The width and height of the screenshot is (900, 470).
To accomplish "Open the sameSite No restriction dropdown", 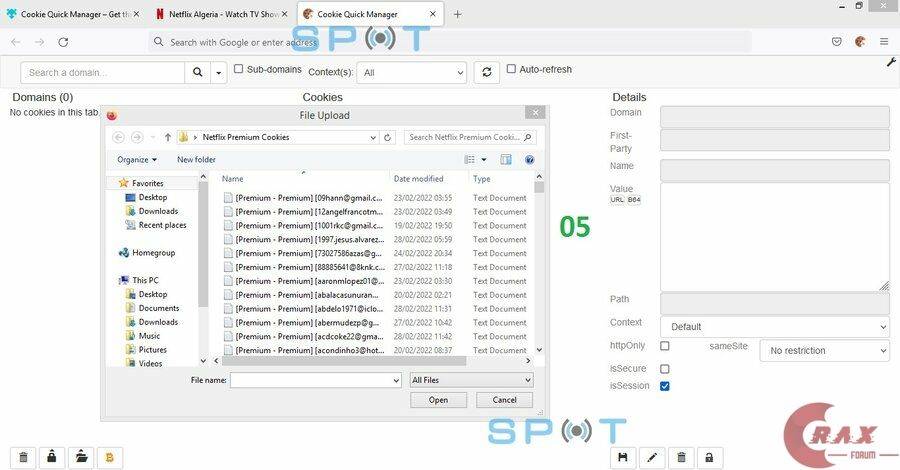I will coord(824,351).
